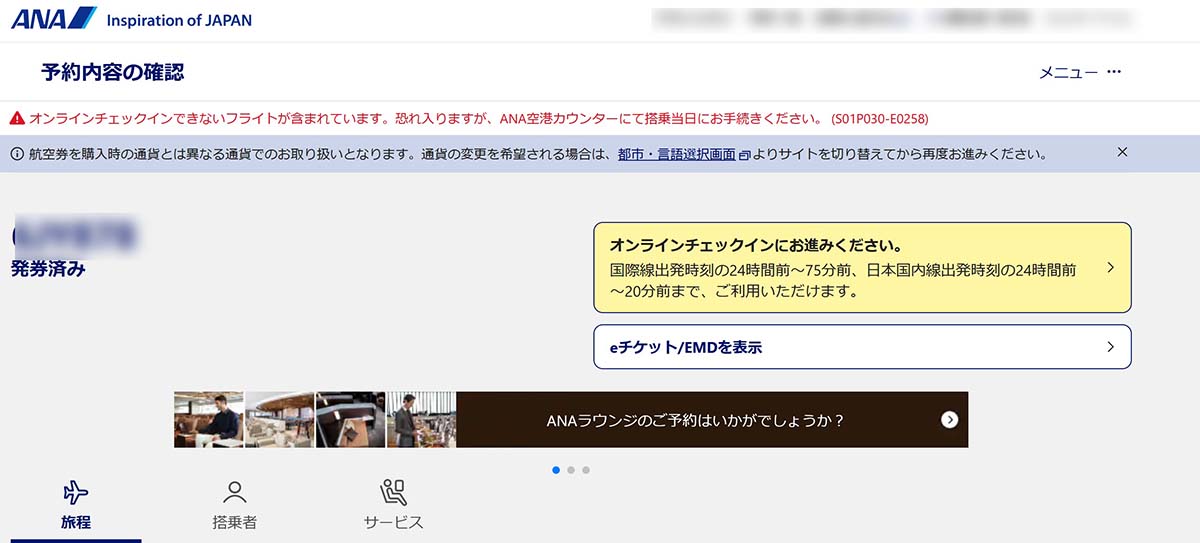This screenshot has height=543, width=1200.
Task: Click external-link icon after 都市・言語選択画面
Action: click(744, 155)
